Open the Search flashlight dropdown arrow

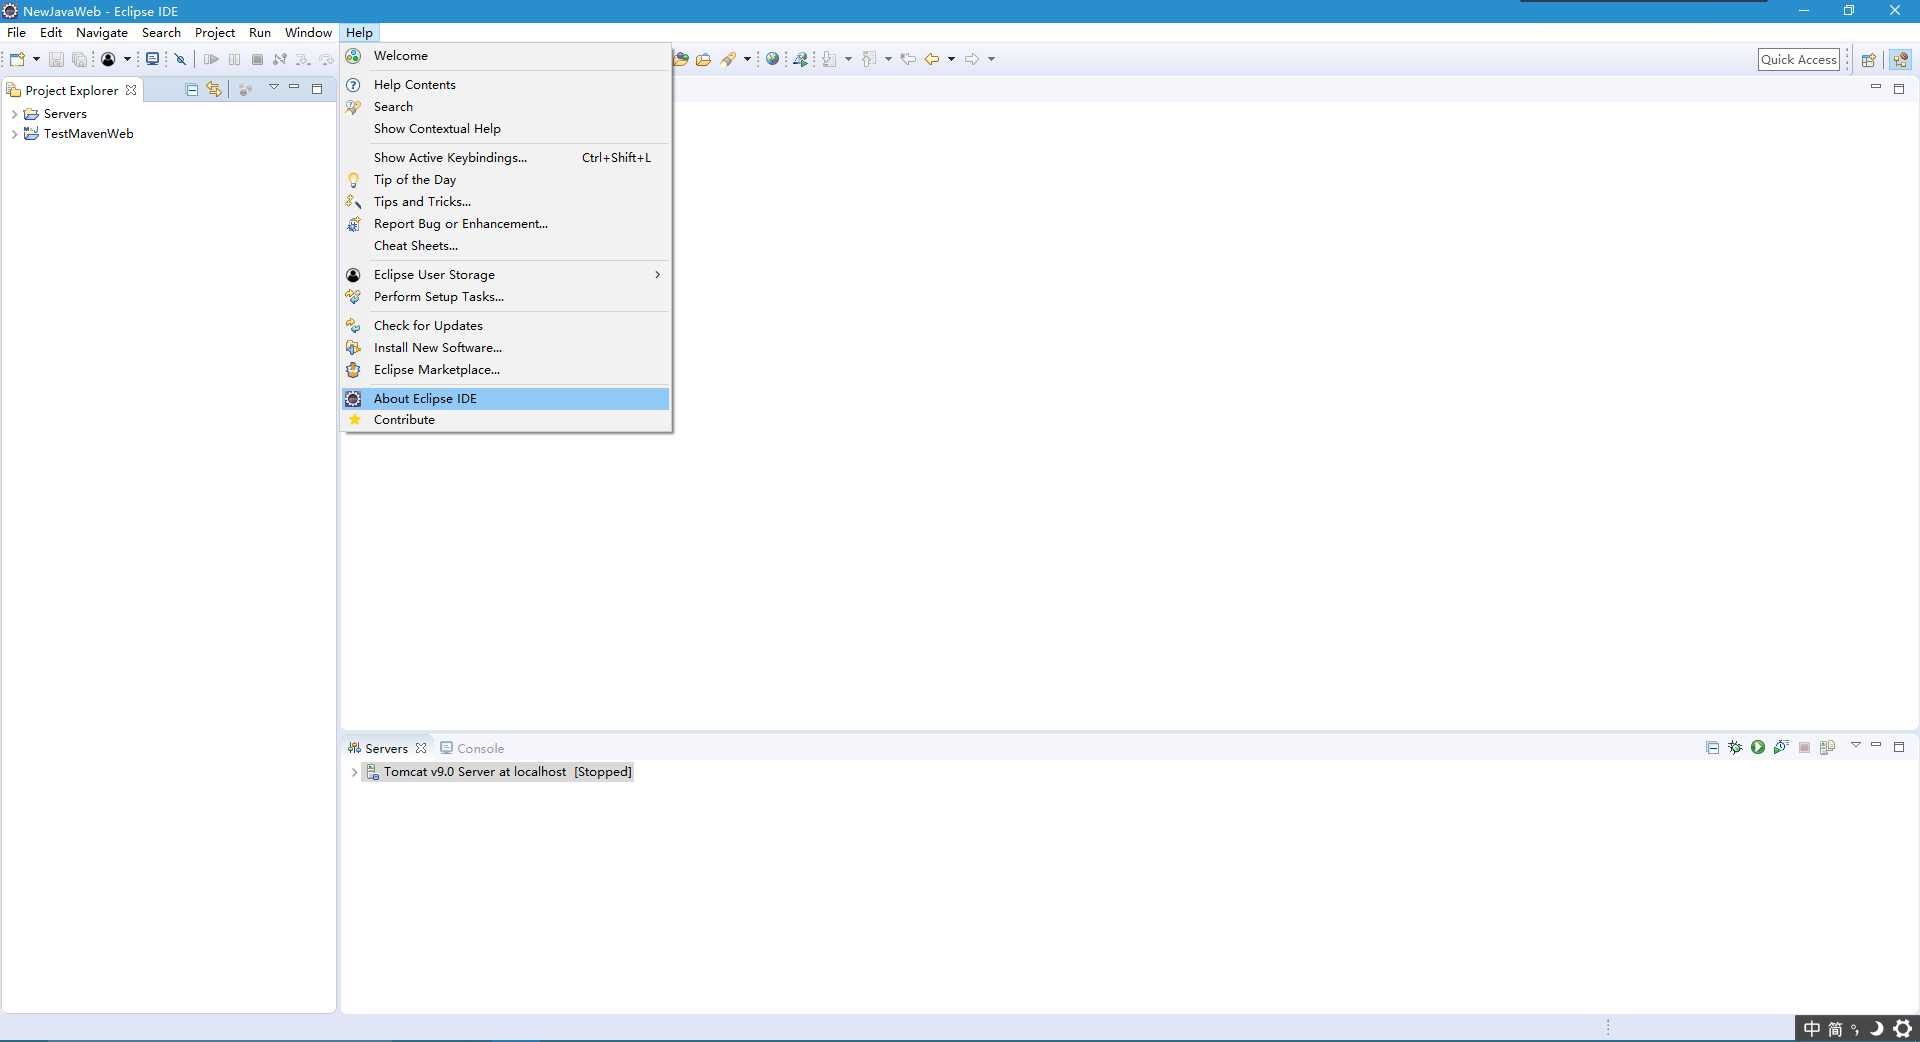pos(747,59)
